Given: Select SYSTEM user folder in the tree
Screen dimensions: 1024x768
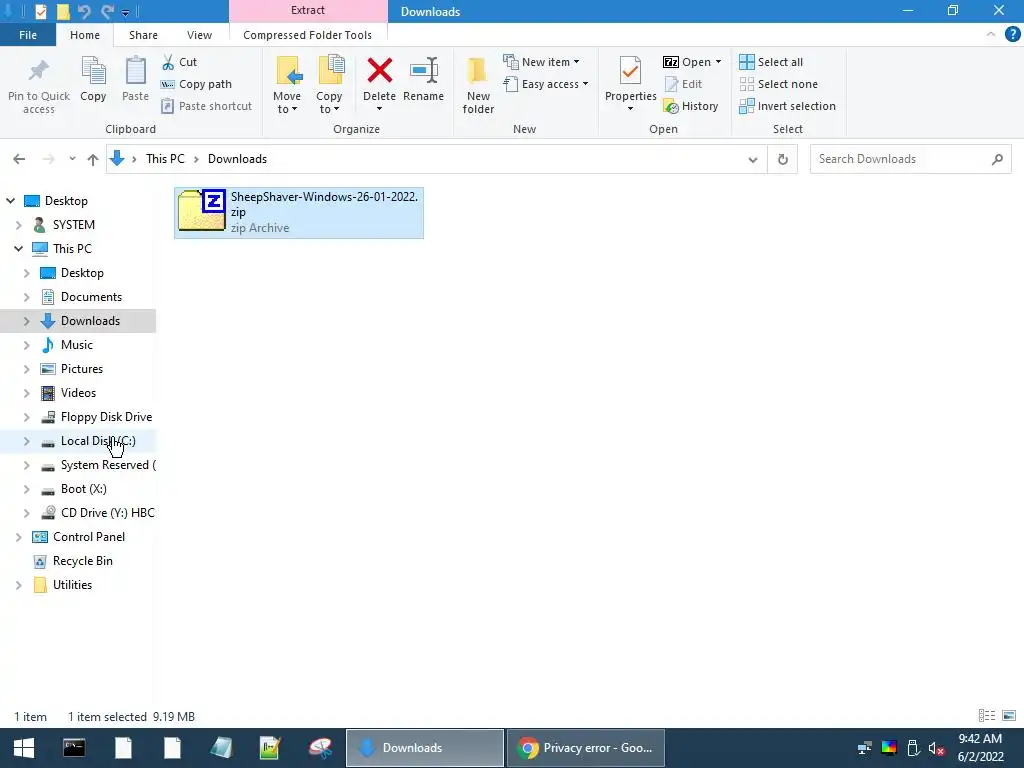Looking at the screenshot, I should pyautogui.click(x=73, y=225).
